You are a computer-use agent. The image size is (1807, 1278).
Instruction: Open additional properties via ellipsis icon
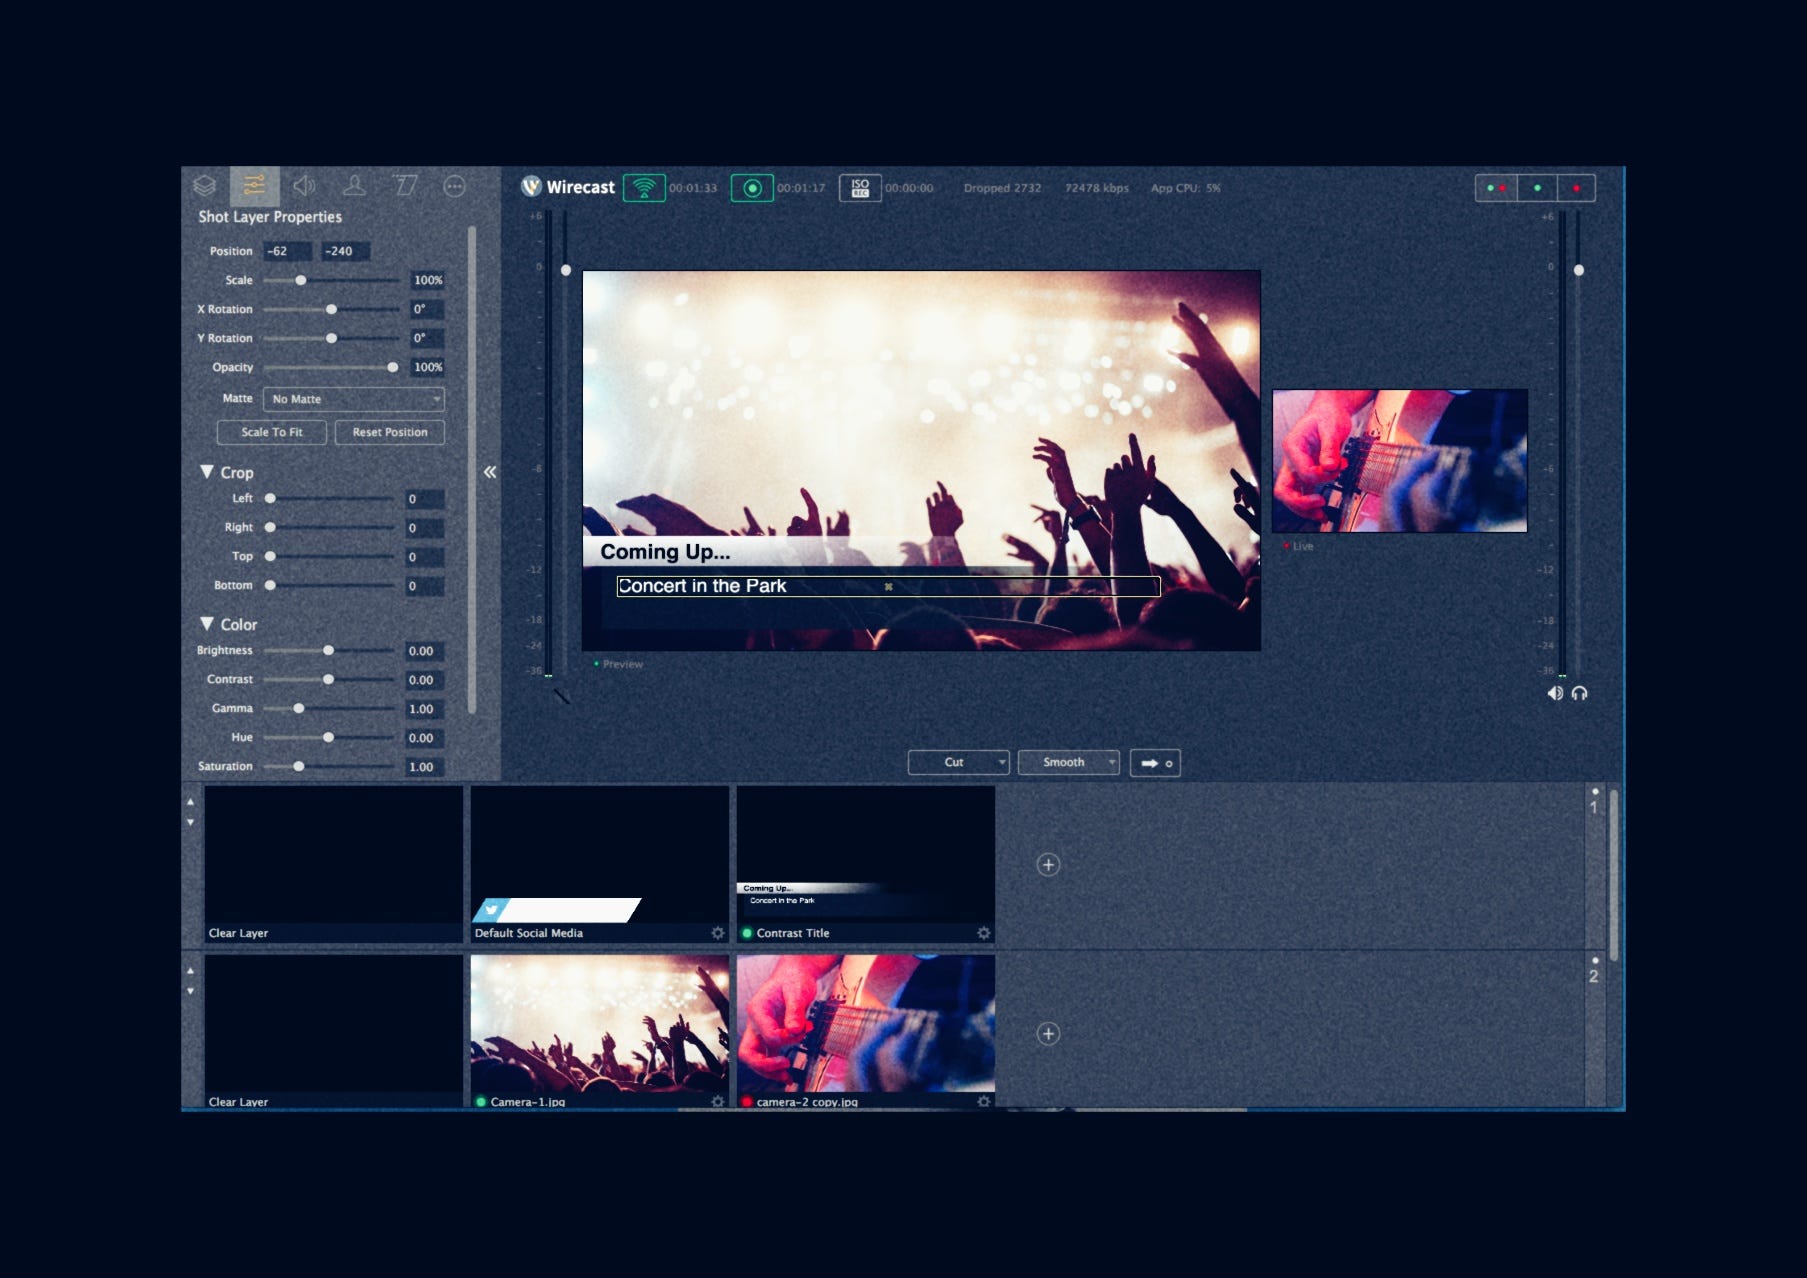point(455,186)
